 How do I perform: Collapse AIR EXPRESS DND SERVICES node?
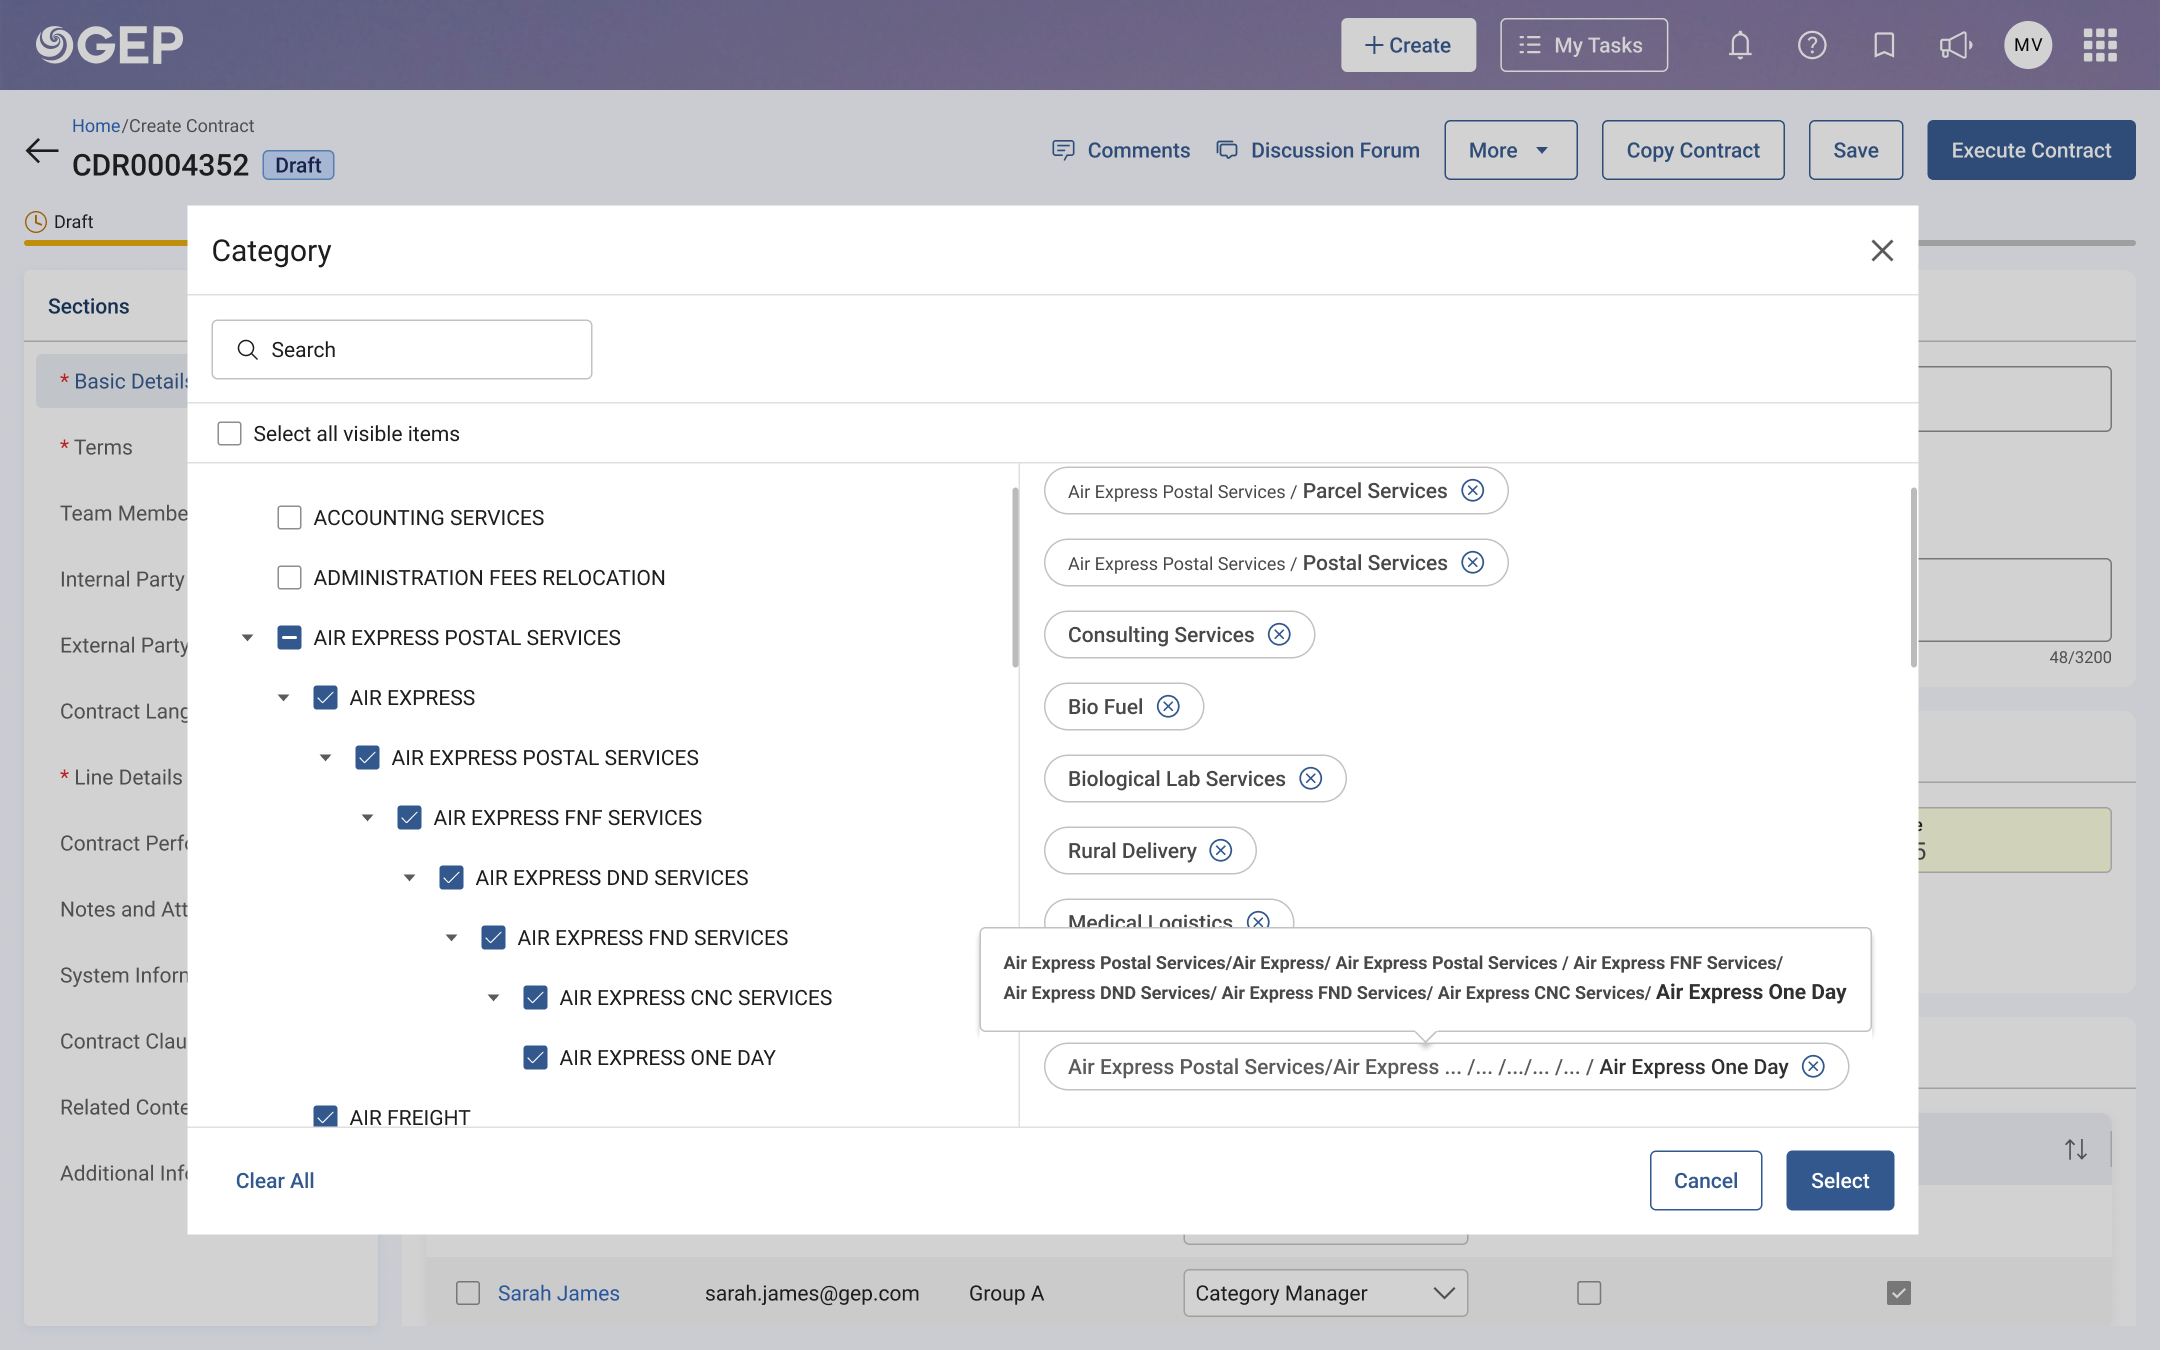click(x=410, y=878)
